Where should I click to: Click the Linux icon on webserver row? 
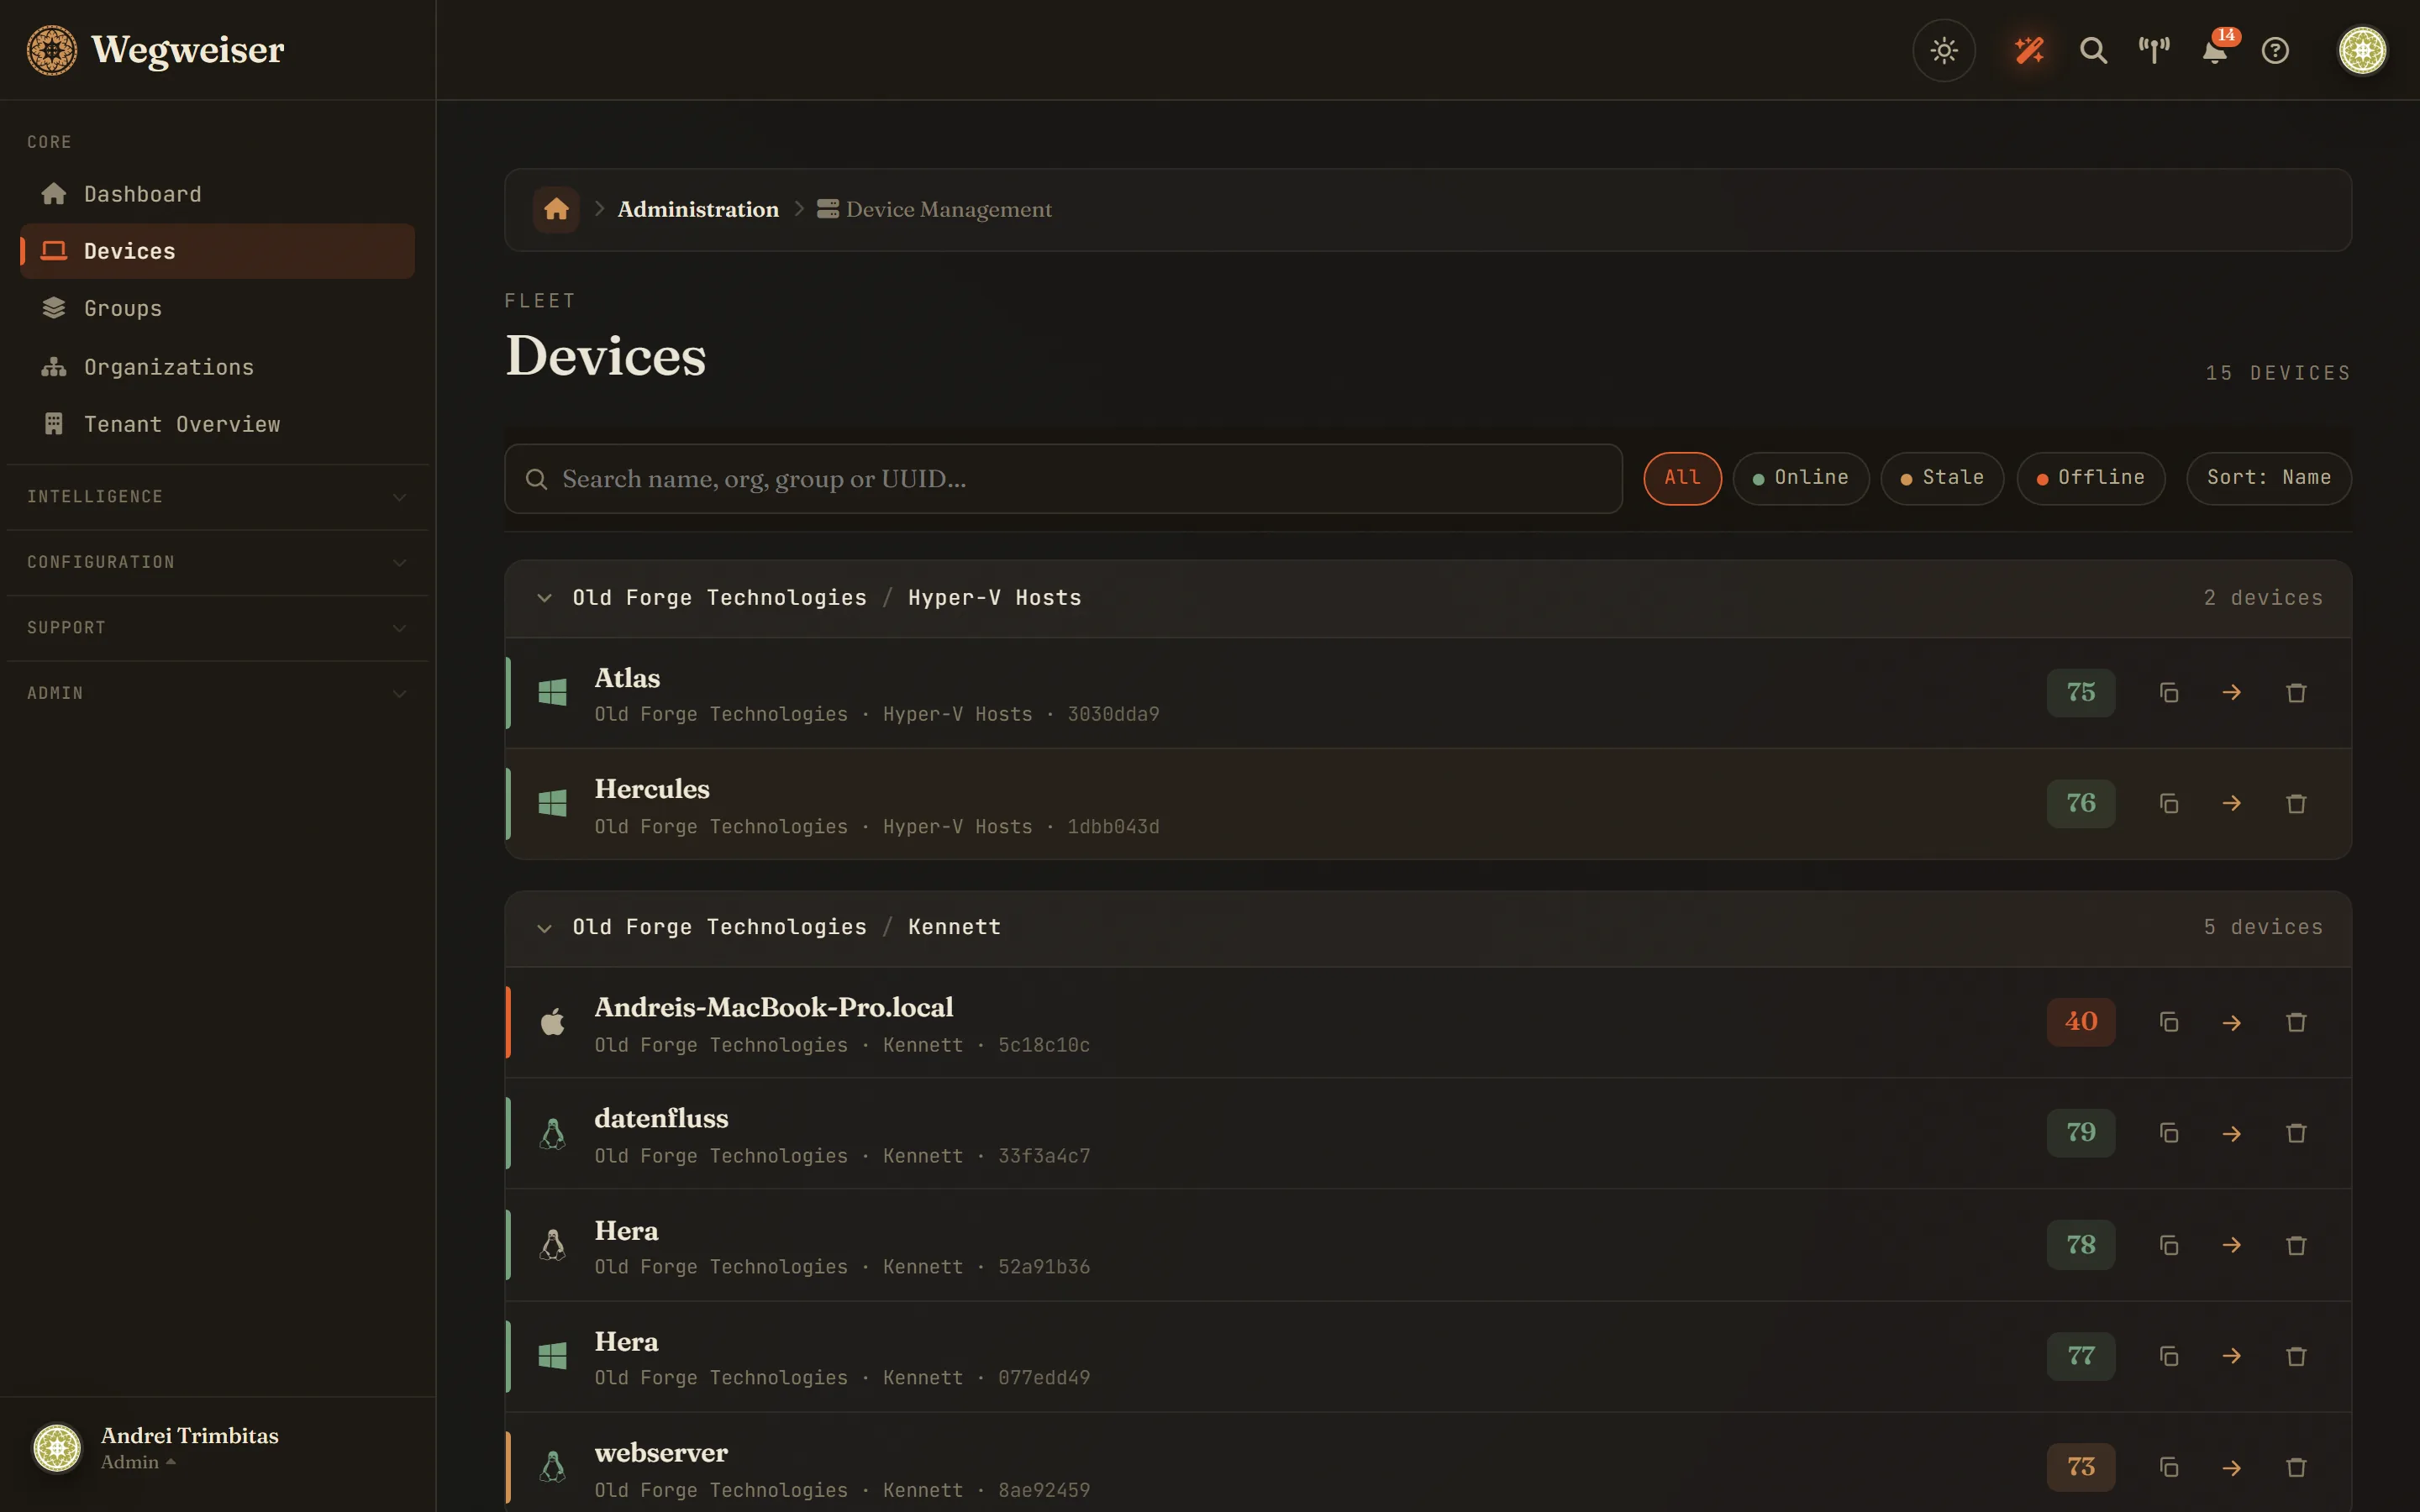tap(552, 1467)
